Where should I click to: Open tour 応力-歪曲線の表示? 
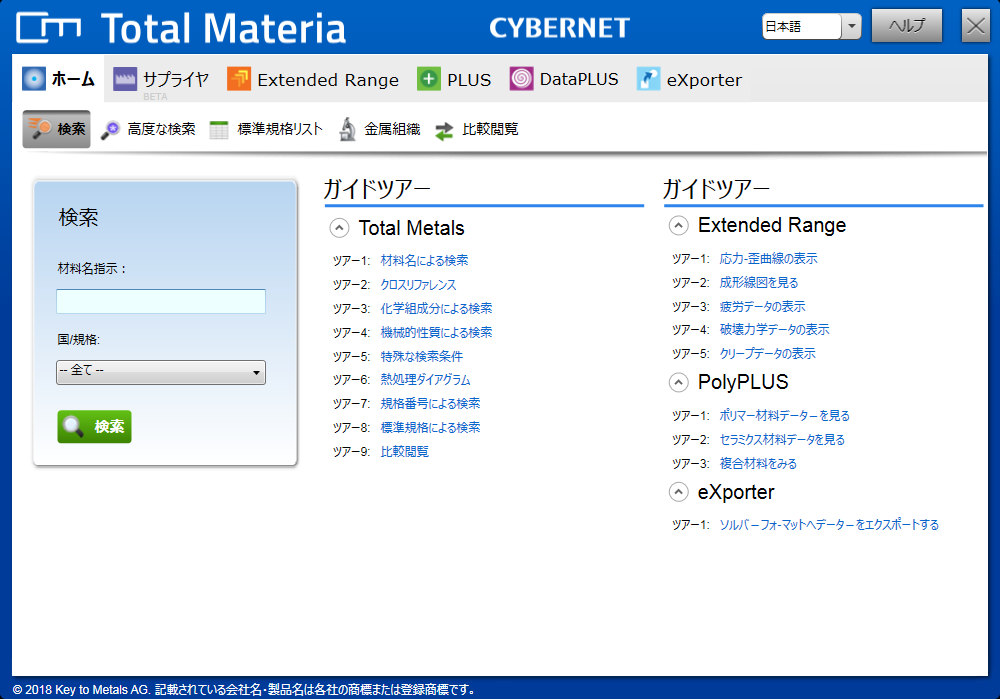tap(768, 258)
